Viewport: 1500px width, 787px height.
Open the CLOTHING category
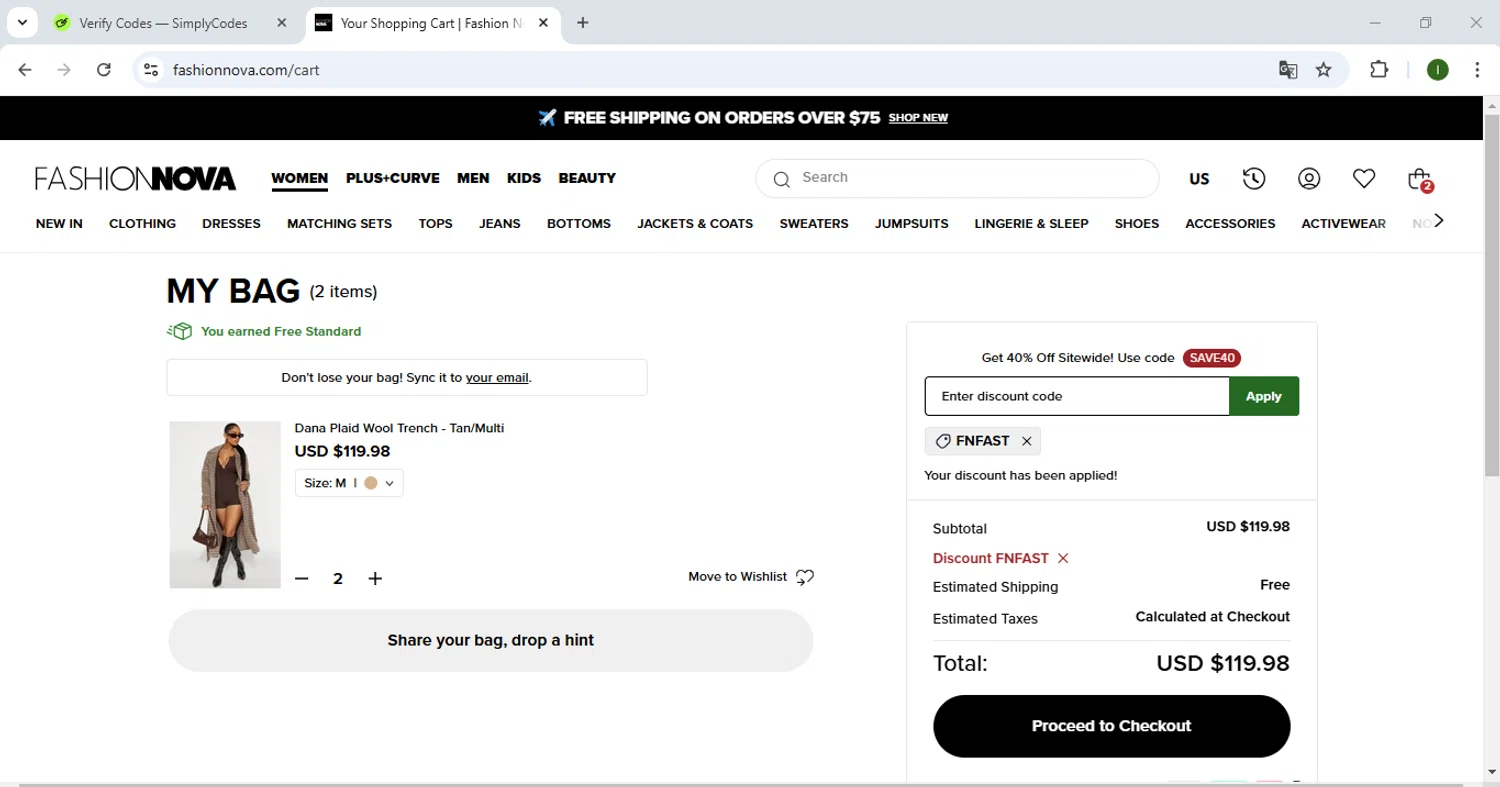coord(142,224)
